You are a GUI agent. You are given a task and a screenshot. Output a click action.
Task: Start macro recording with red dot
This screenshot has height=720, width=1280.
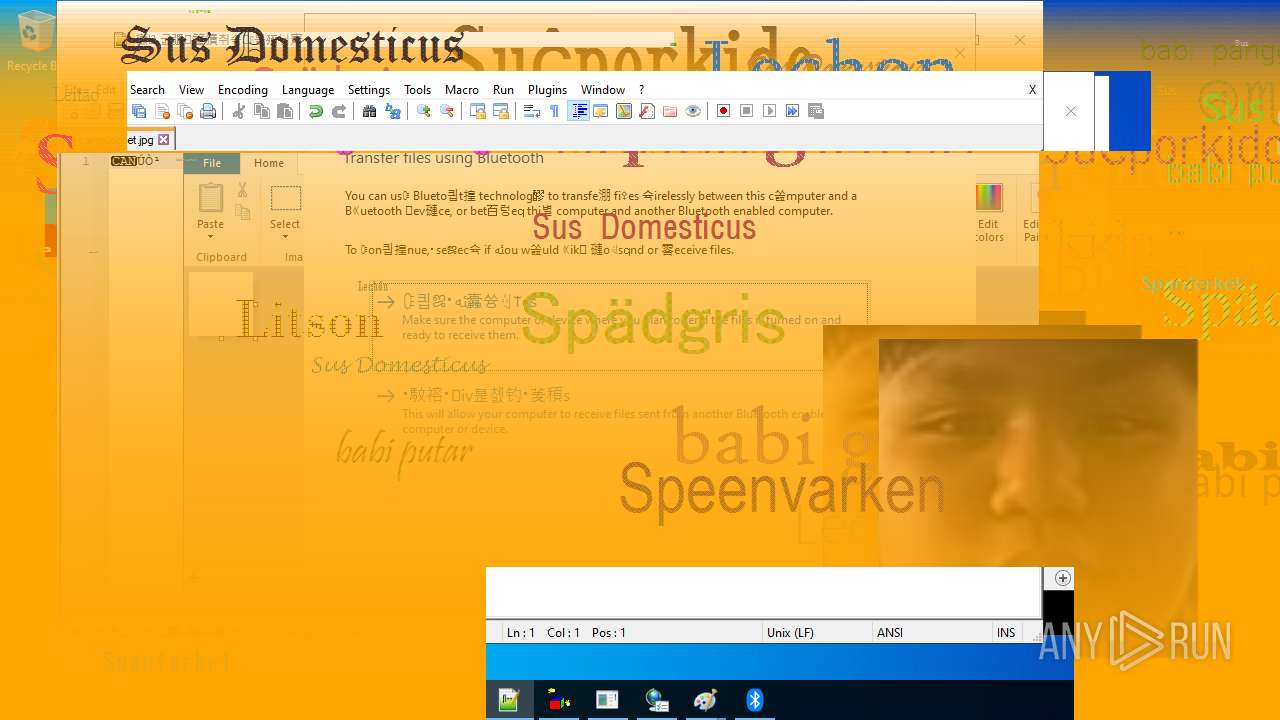[x=723, y=111]
